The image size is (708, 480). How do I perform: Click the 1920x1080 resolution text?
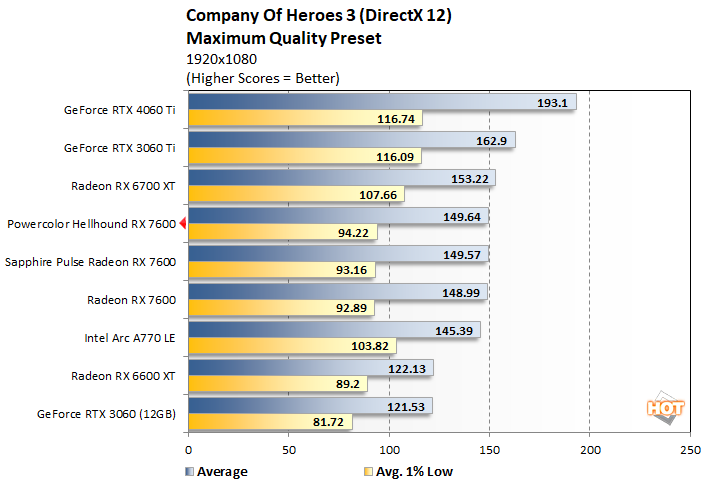[x=221, y=59]
